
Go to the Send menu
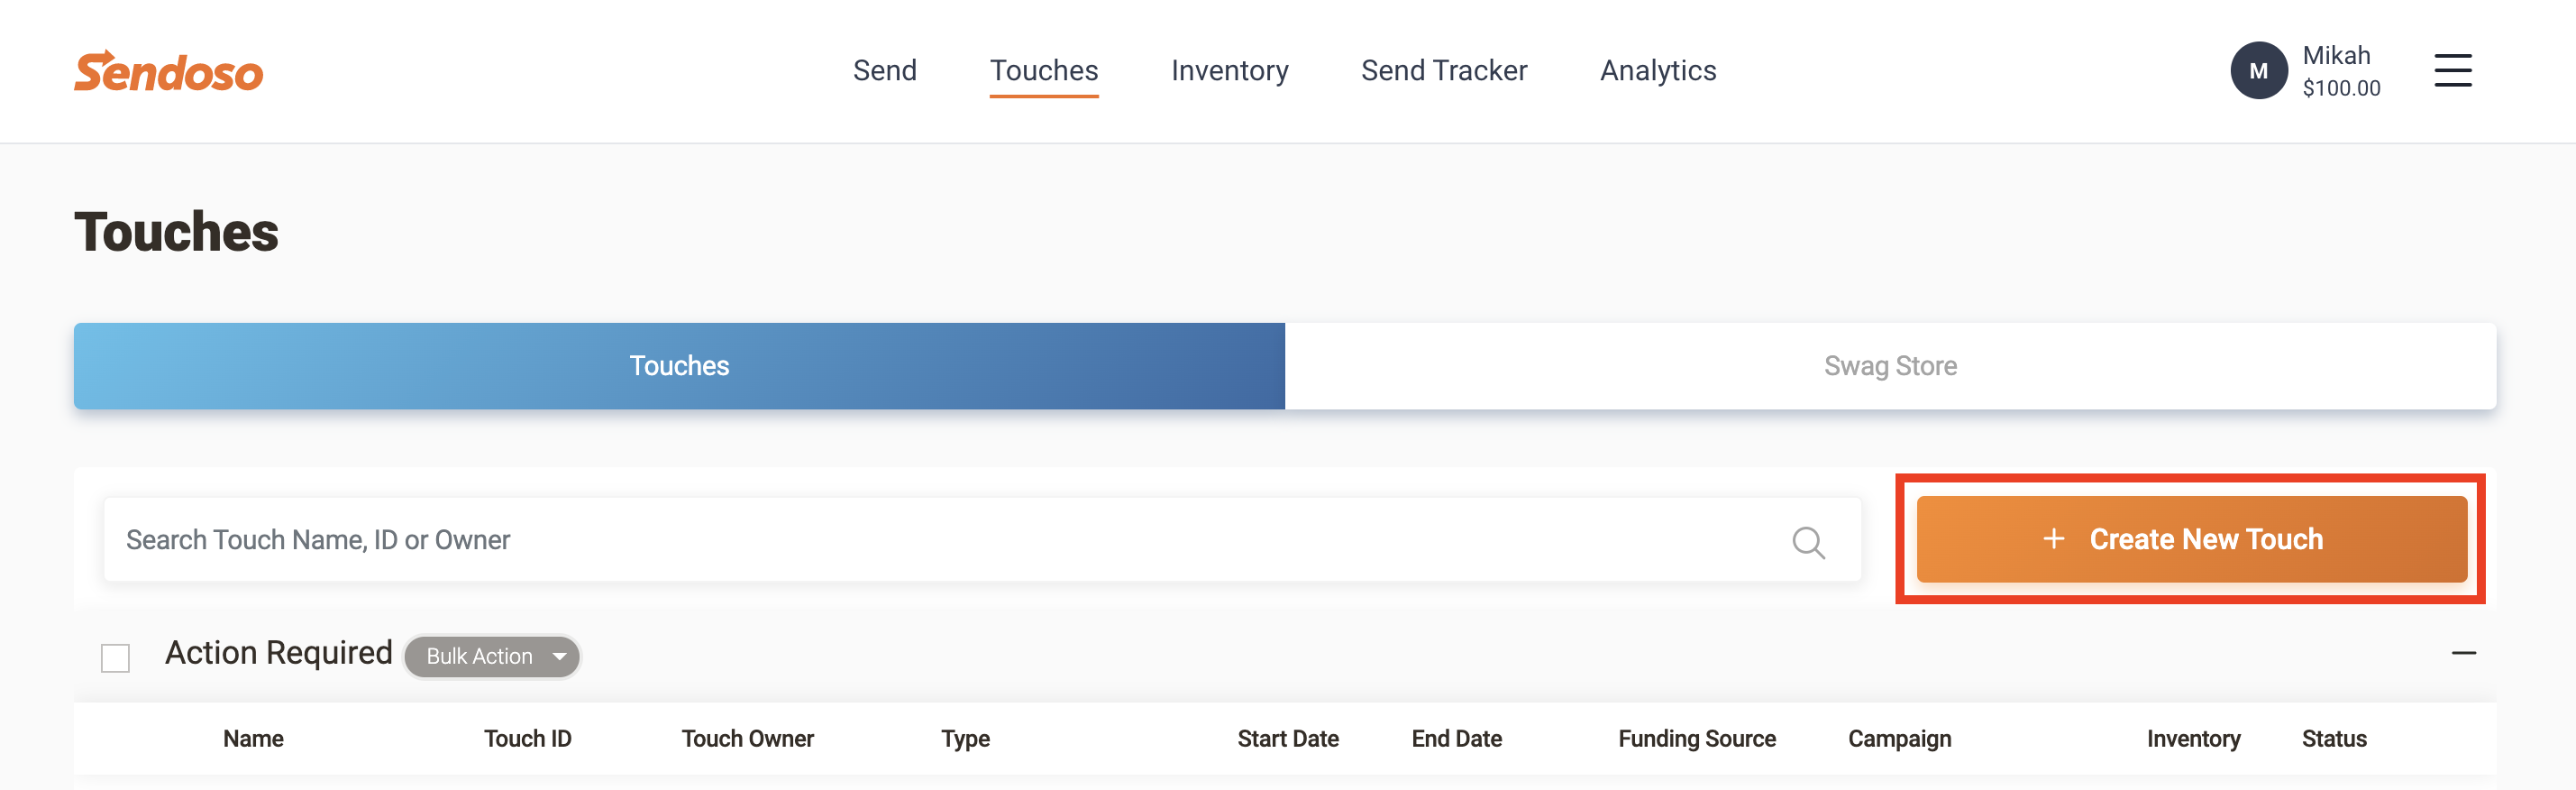click(x=884, y=71)
